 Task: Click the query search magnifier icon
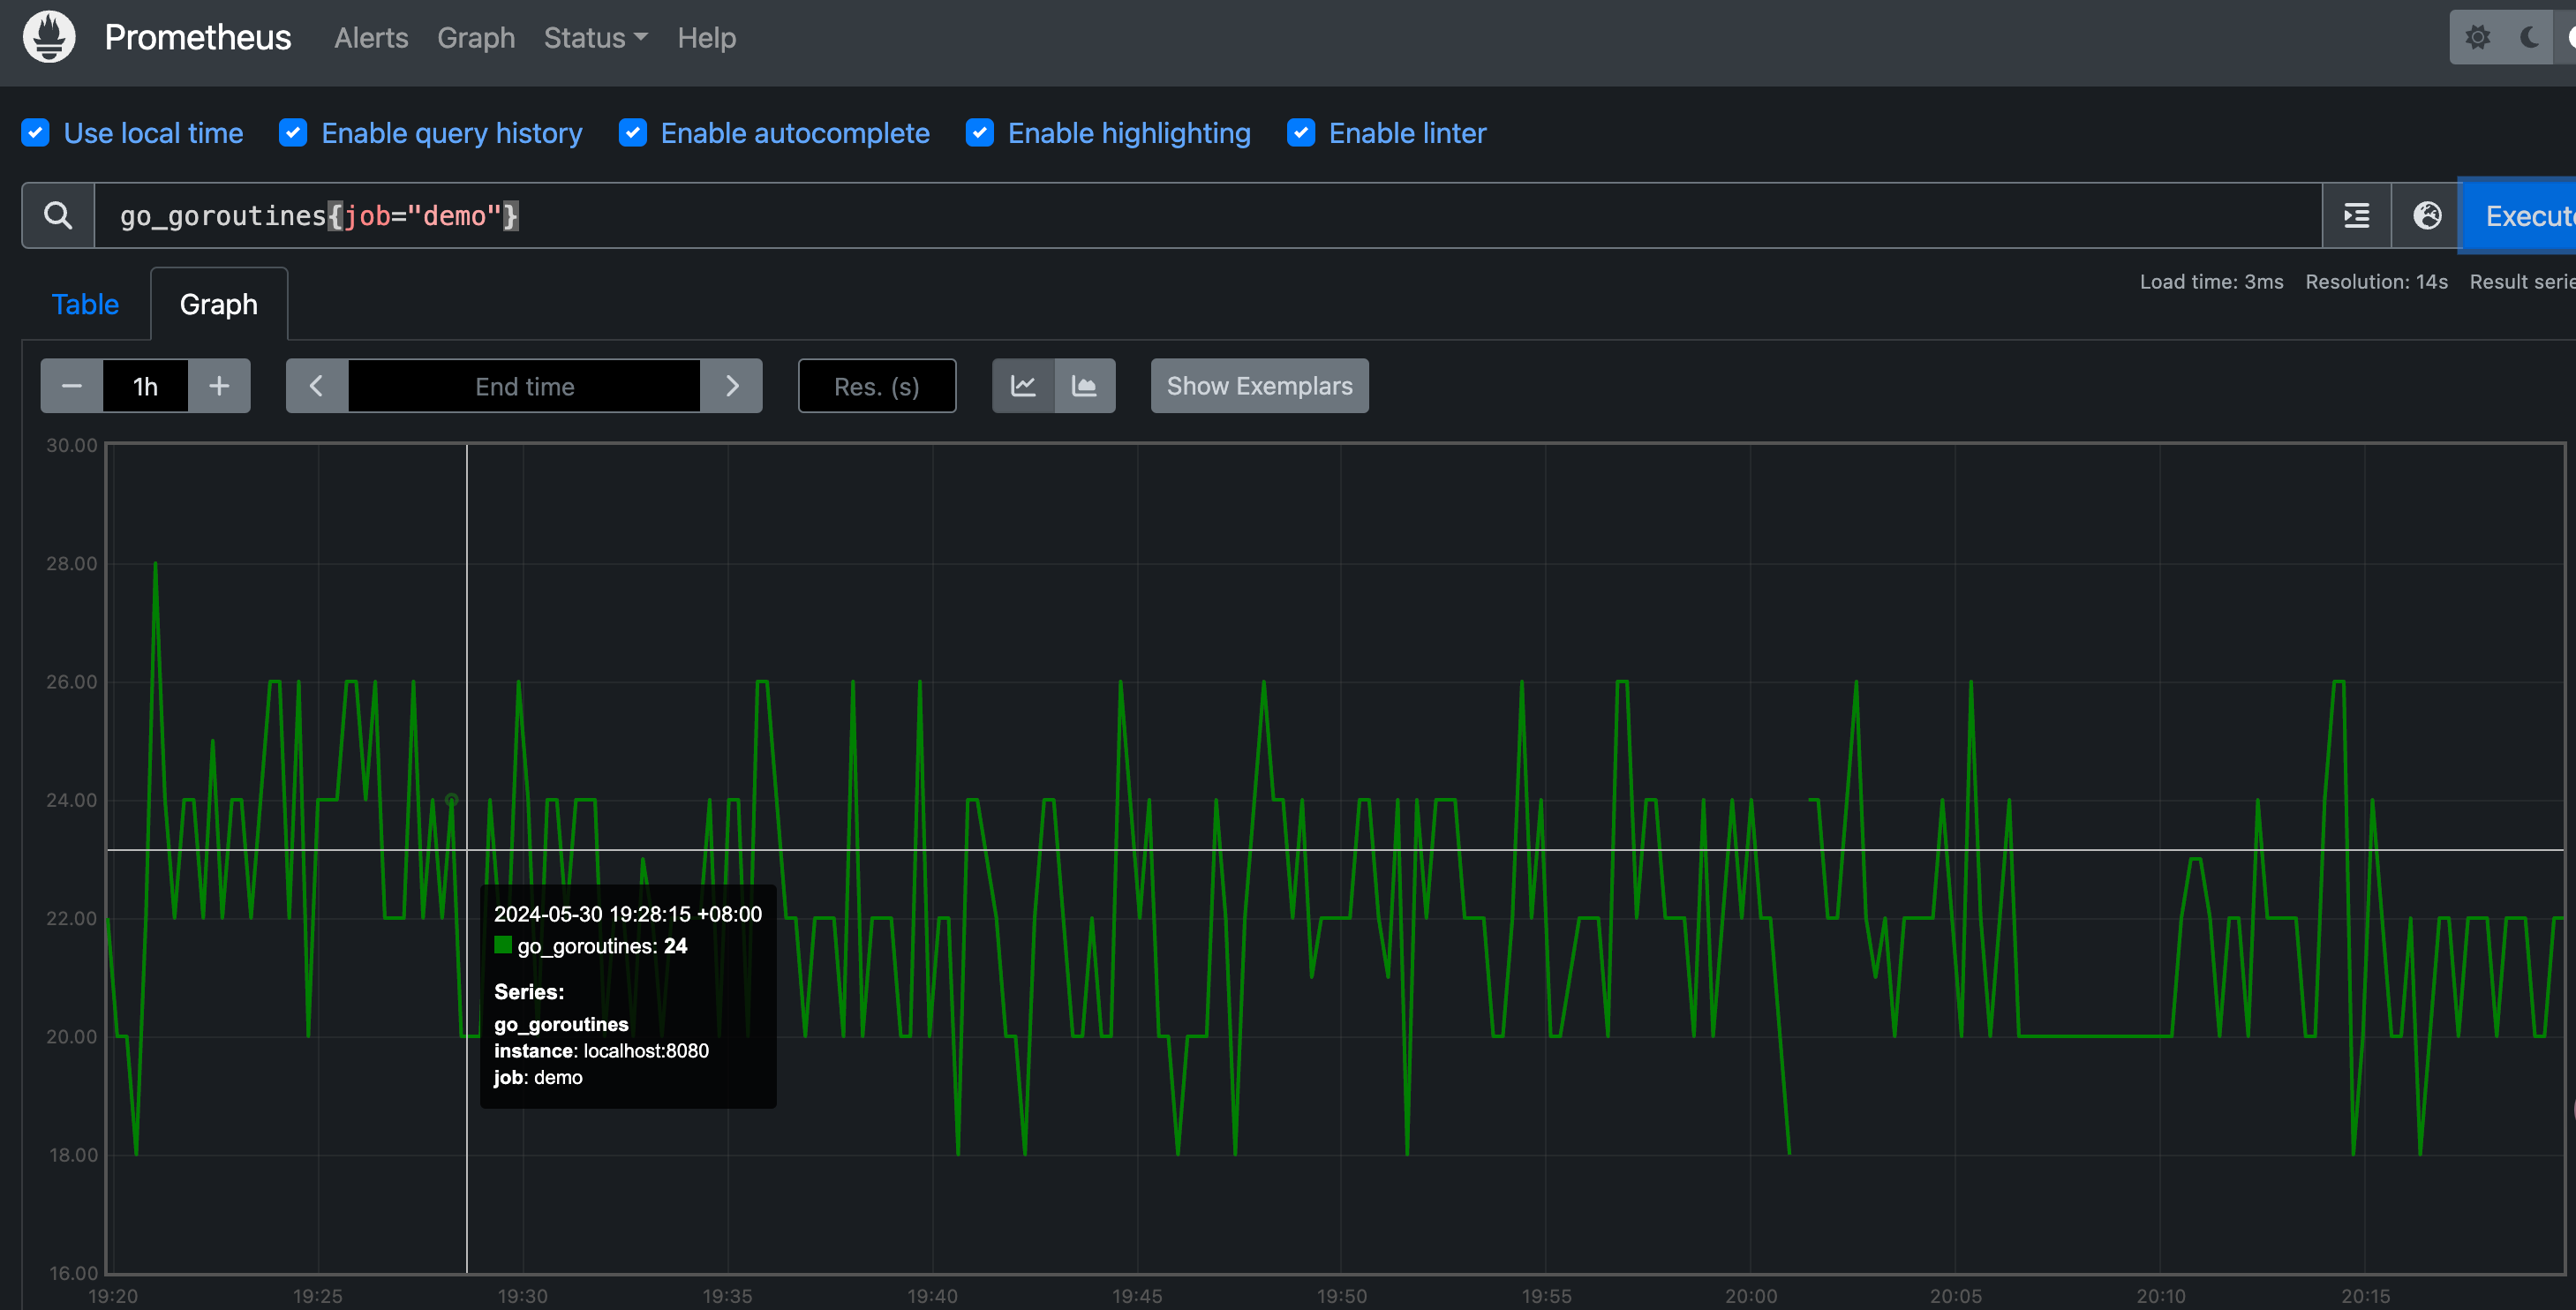[58, 215]
